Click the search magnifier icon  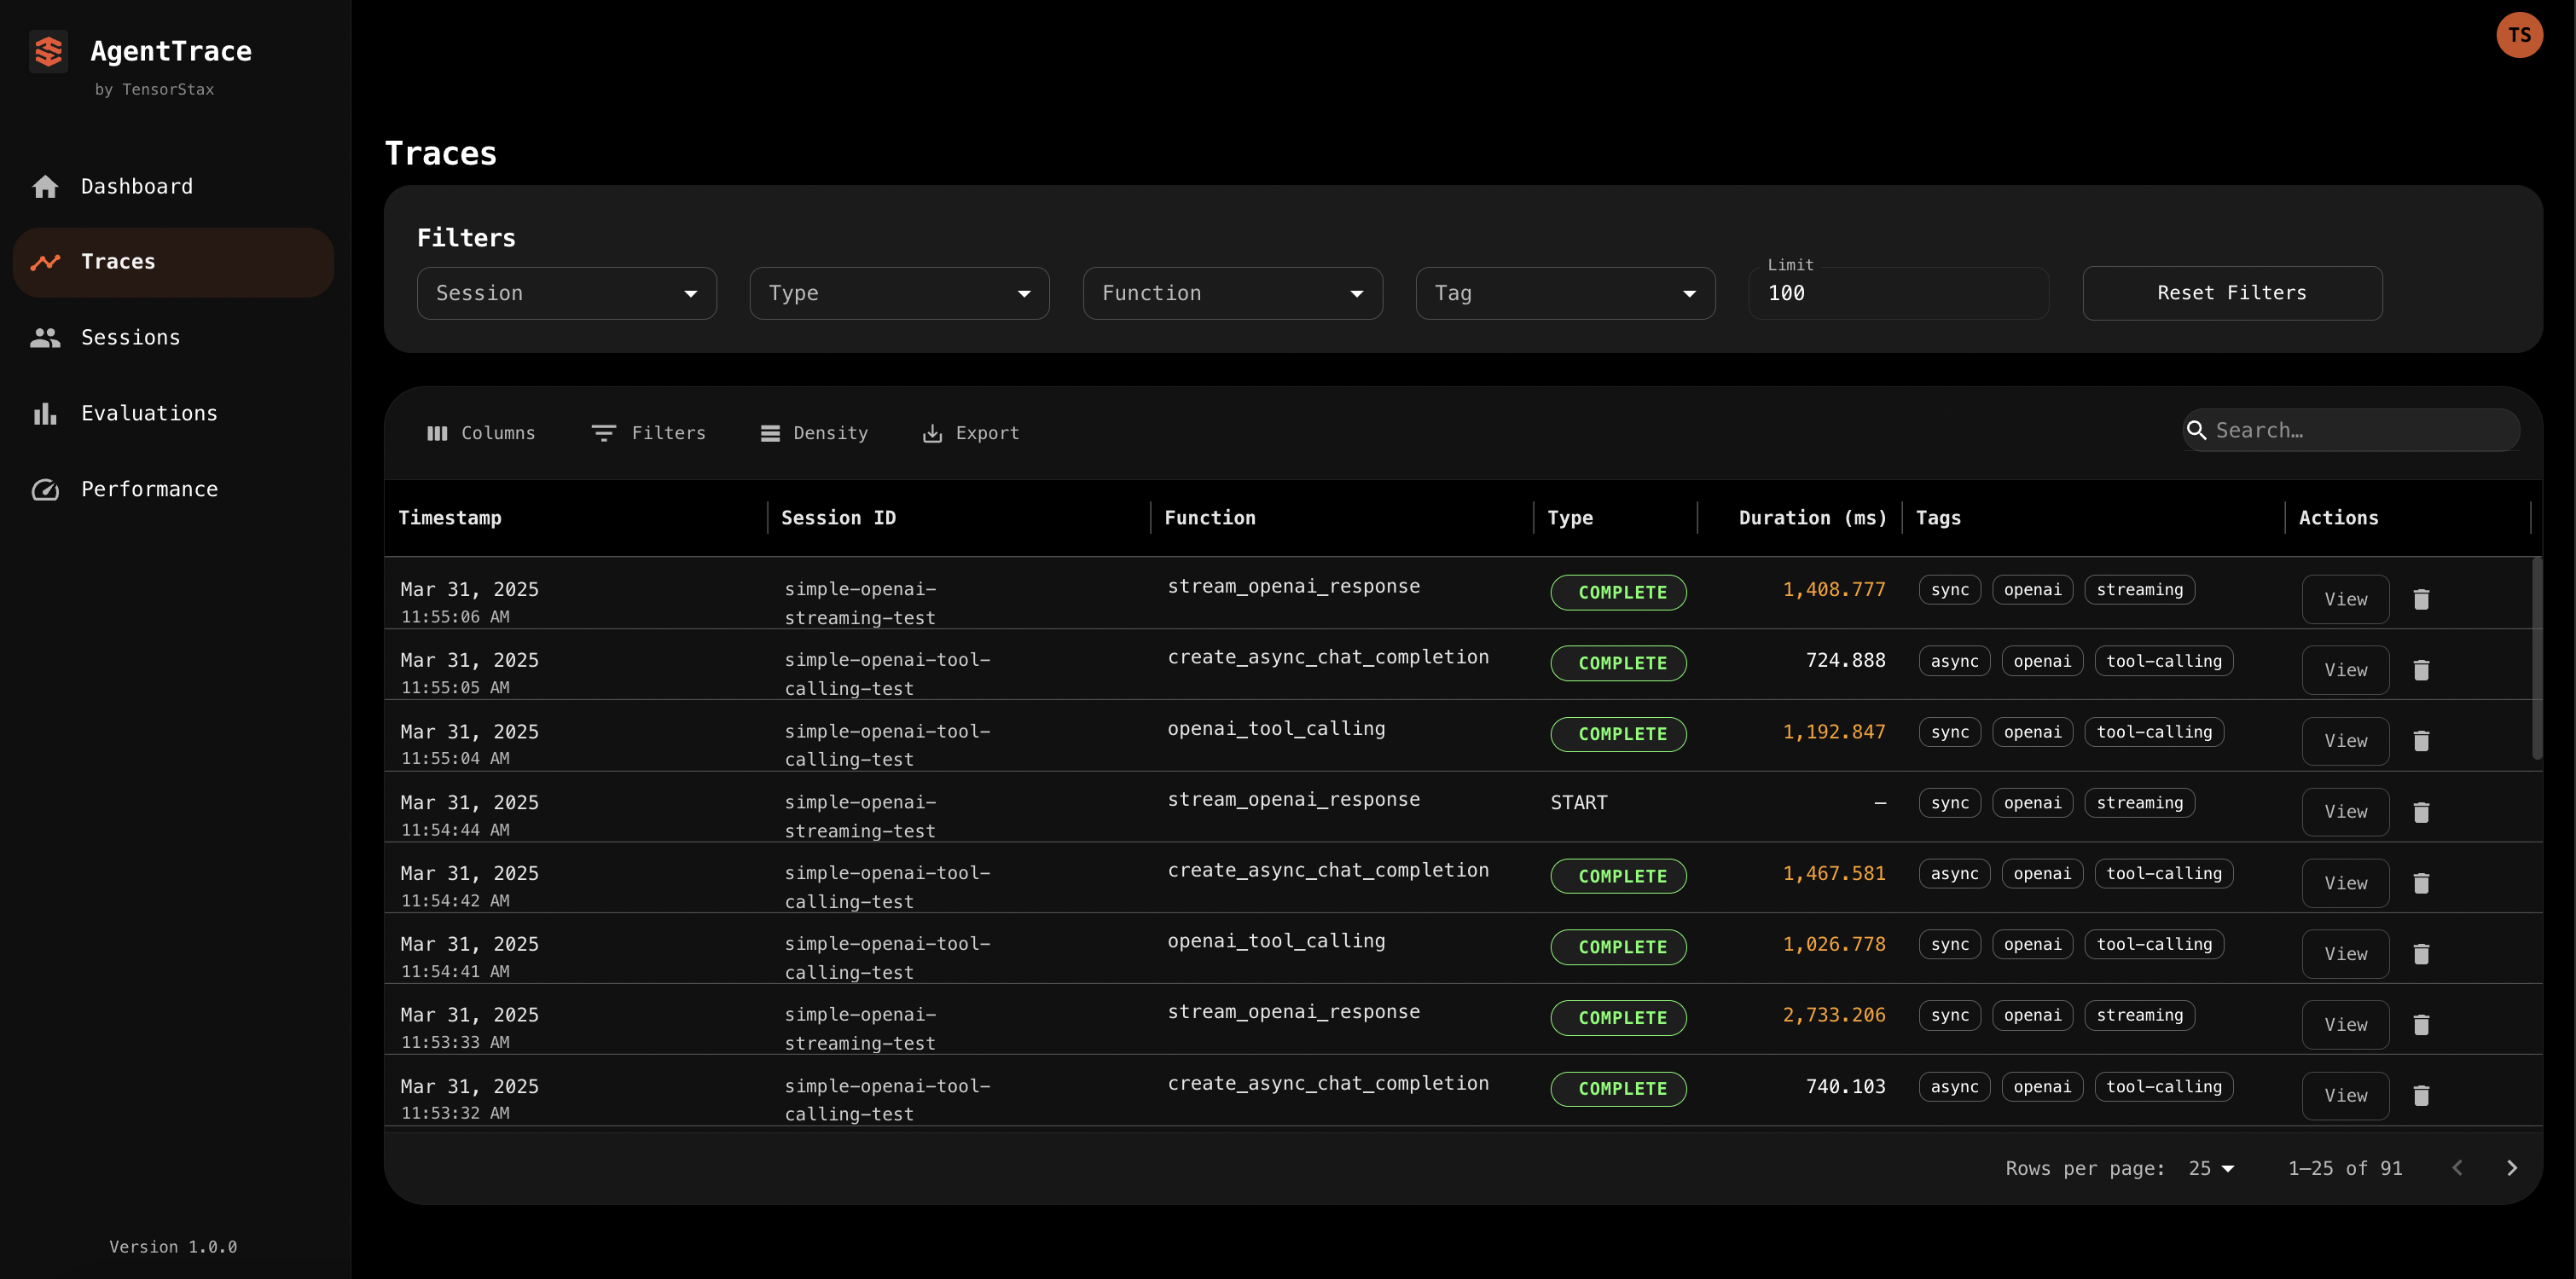[x=2196, y=430]
